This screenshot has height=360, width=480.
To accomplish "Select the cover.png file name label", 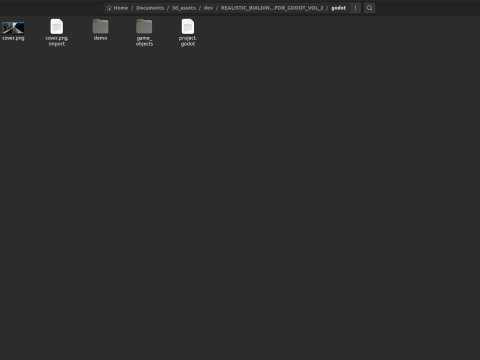I will (13, 38).
